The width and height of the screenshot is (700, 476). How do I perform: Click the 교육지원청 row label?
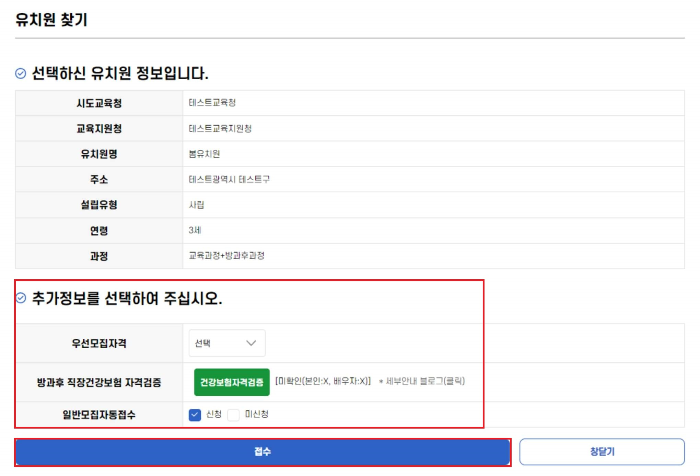(99, 129)
